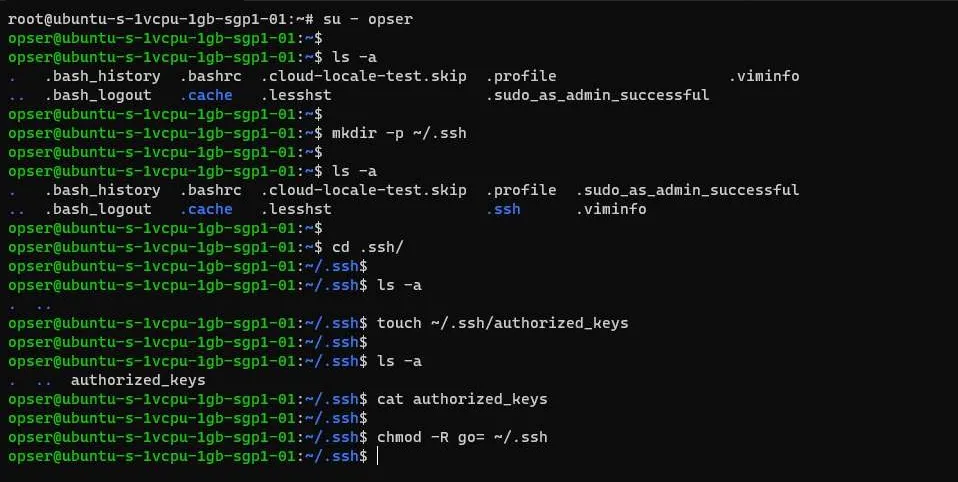This screenshot has height=482, width=958.
Task: Click the text cursor at the final prompt
Action: (378, 457)
